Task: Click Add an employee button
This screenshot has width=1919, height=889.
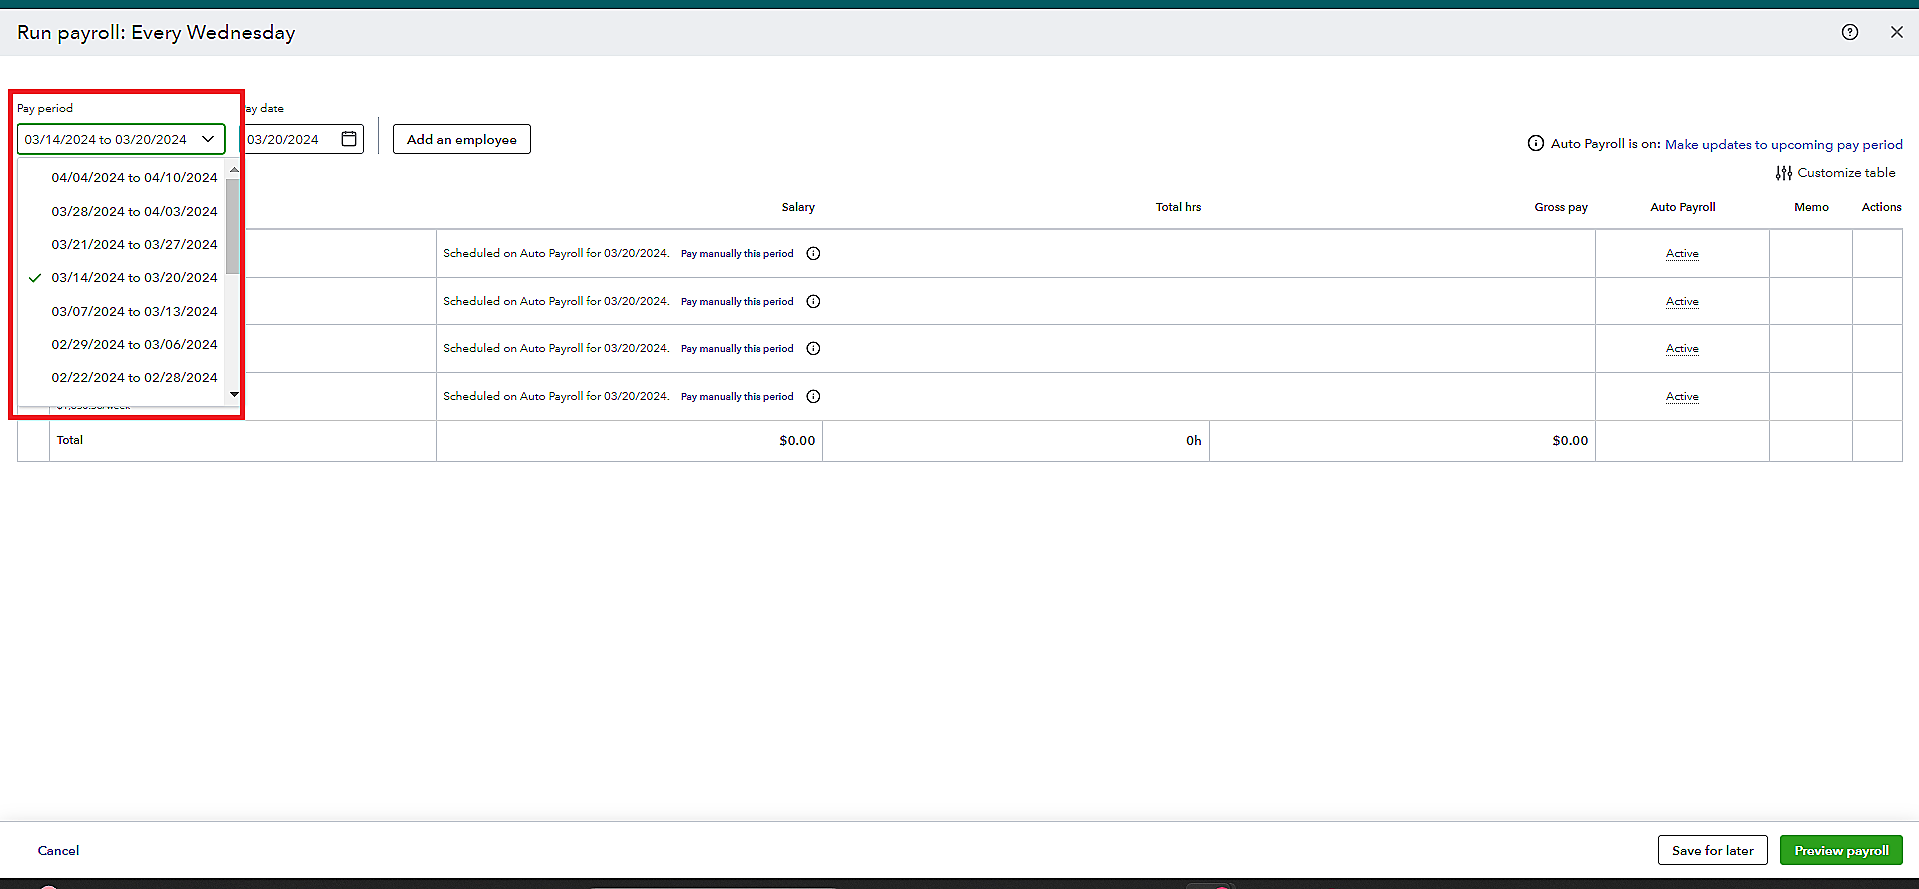Action: point(462,139)
